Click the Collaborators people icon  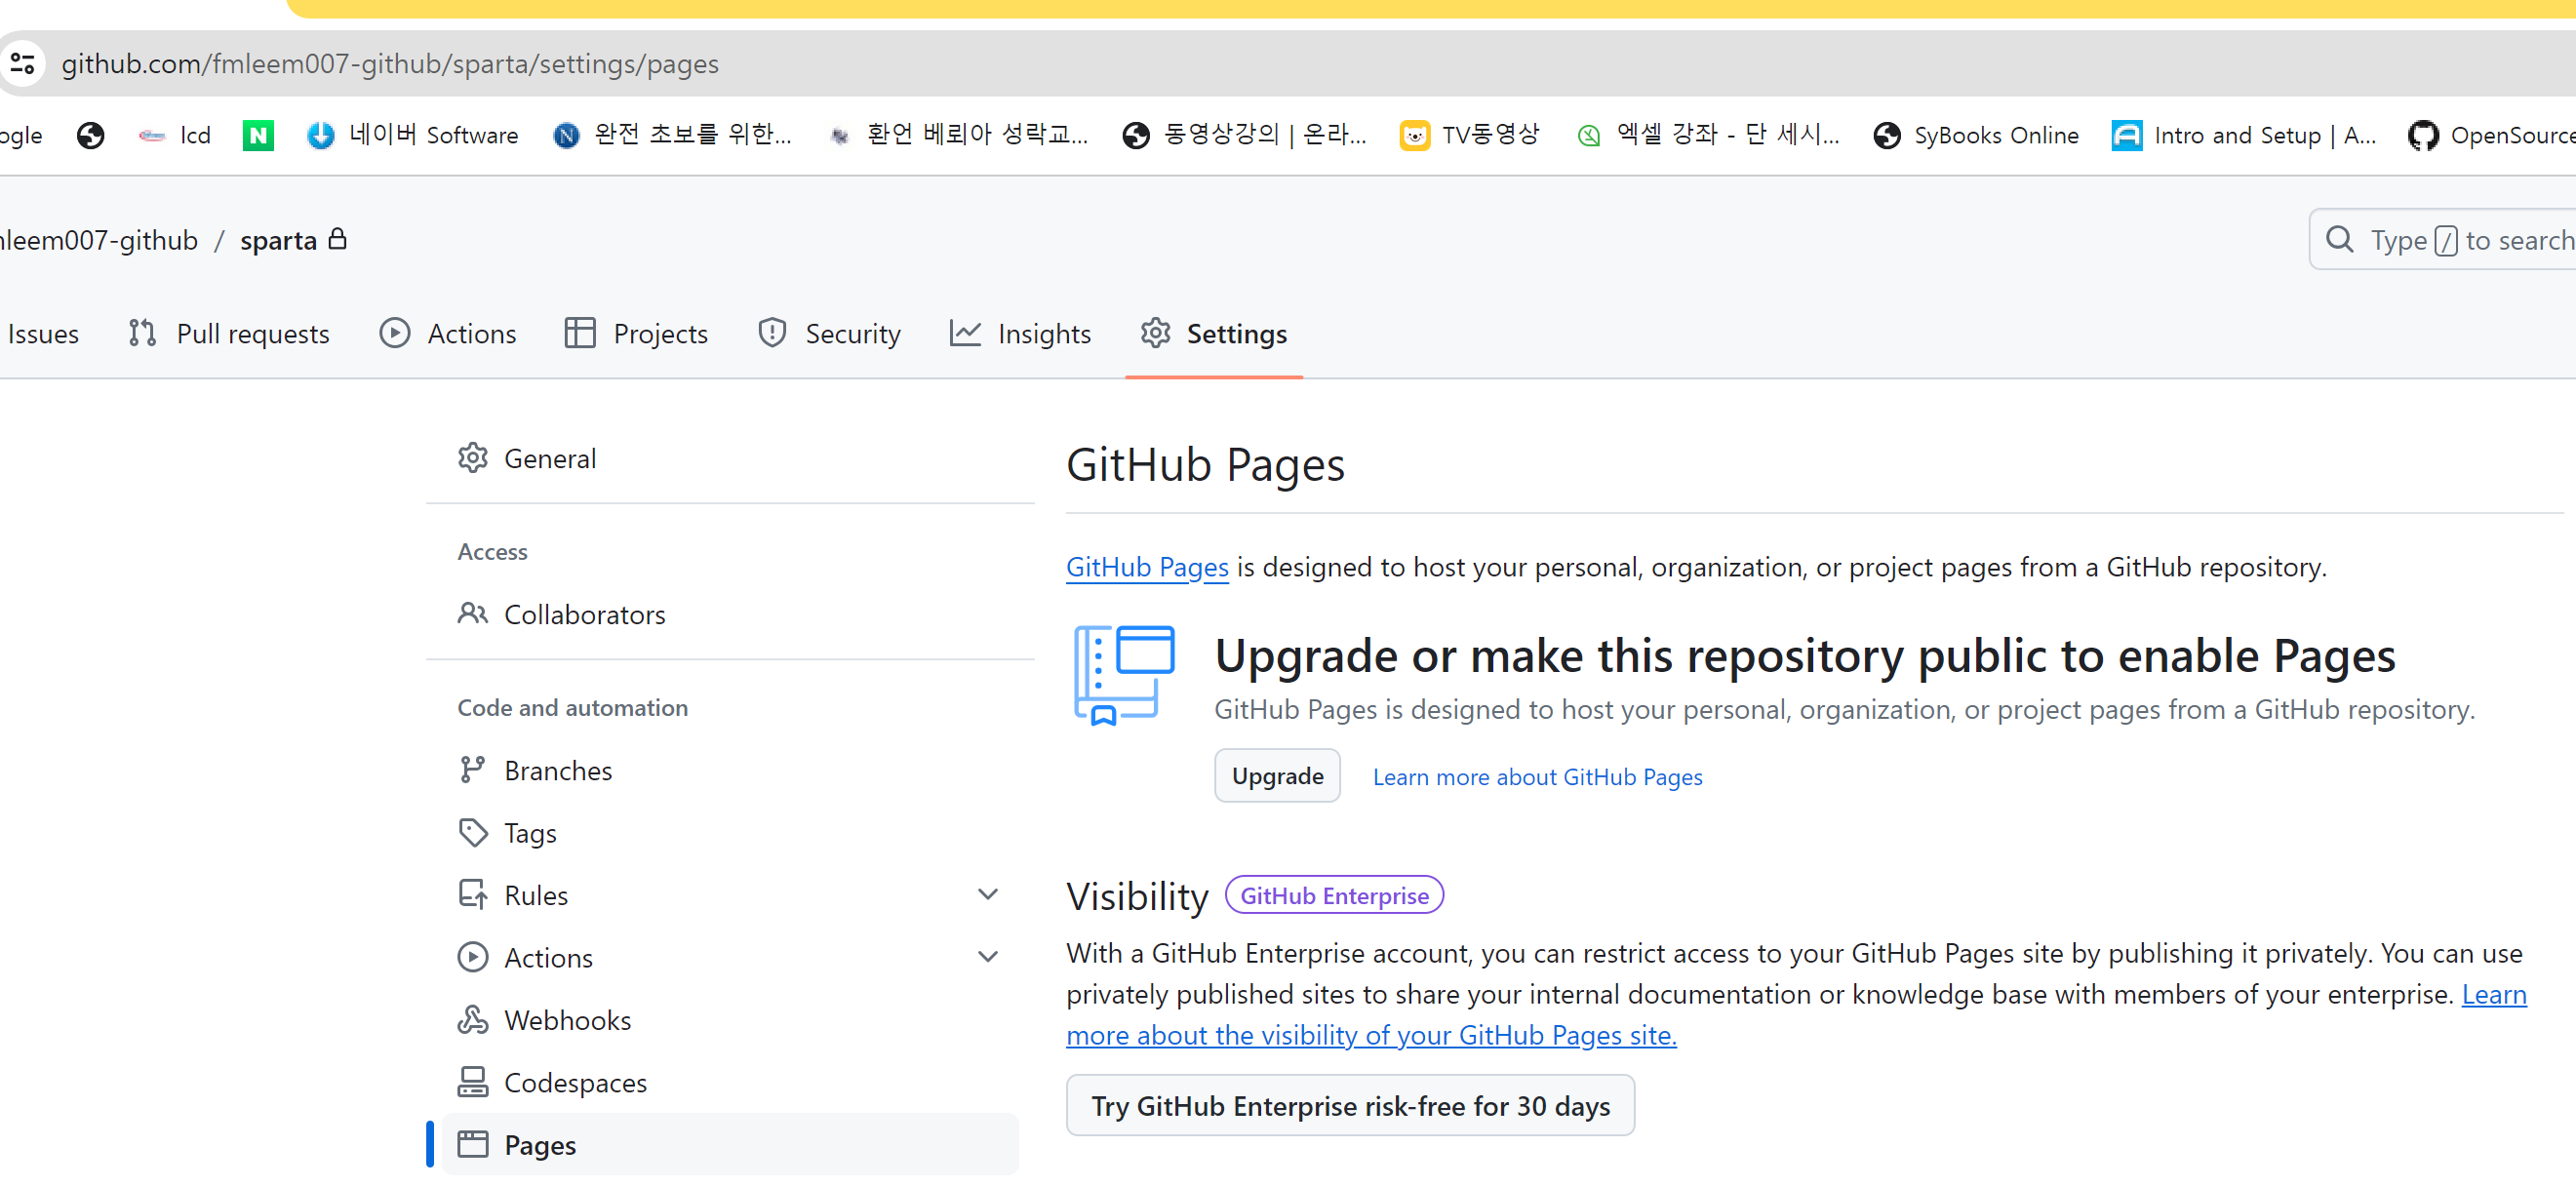tap(473, 614)
